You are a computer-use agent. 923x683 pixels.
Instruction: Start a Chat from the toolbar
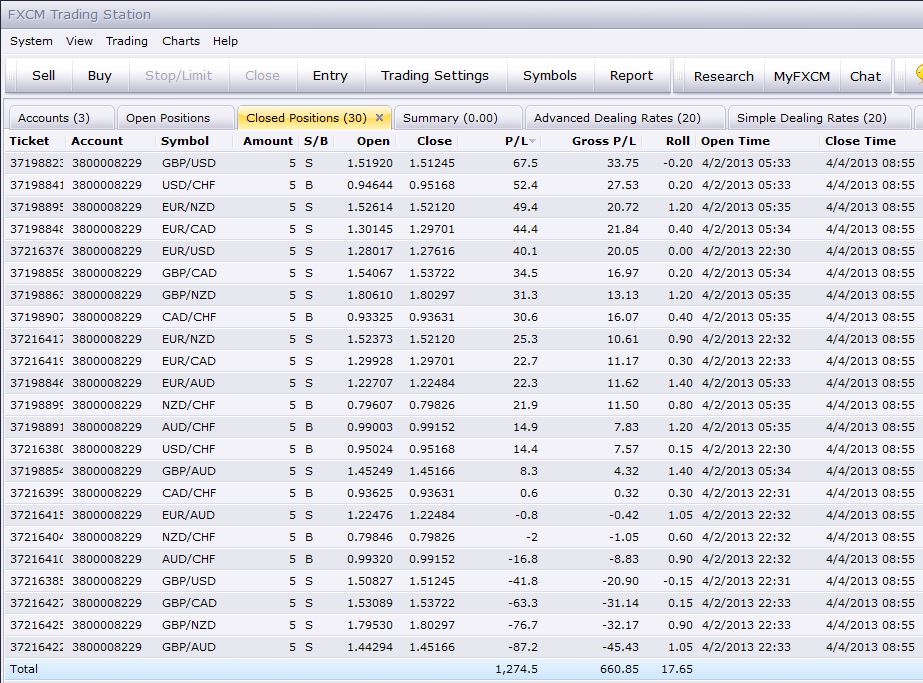[865, 77]
